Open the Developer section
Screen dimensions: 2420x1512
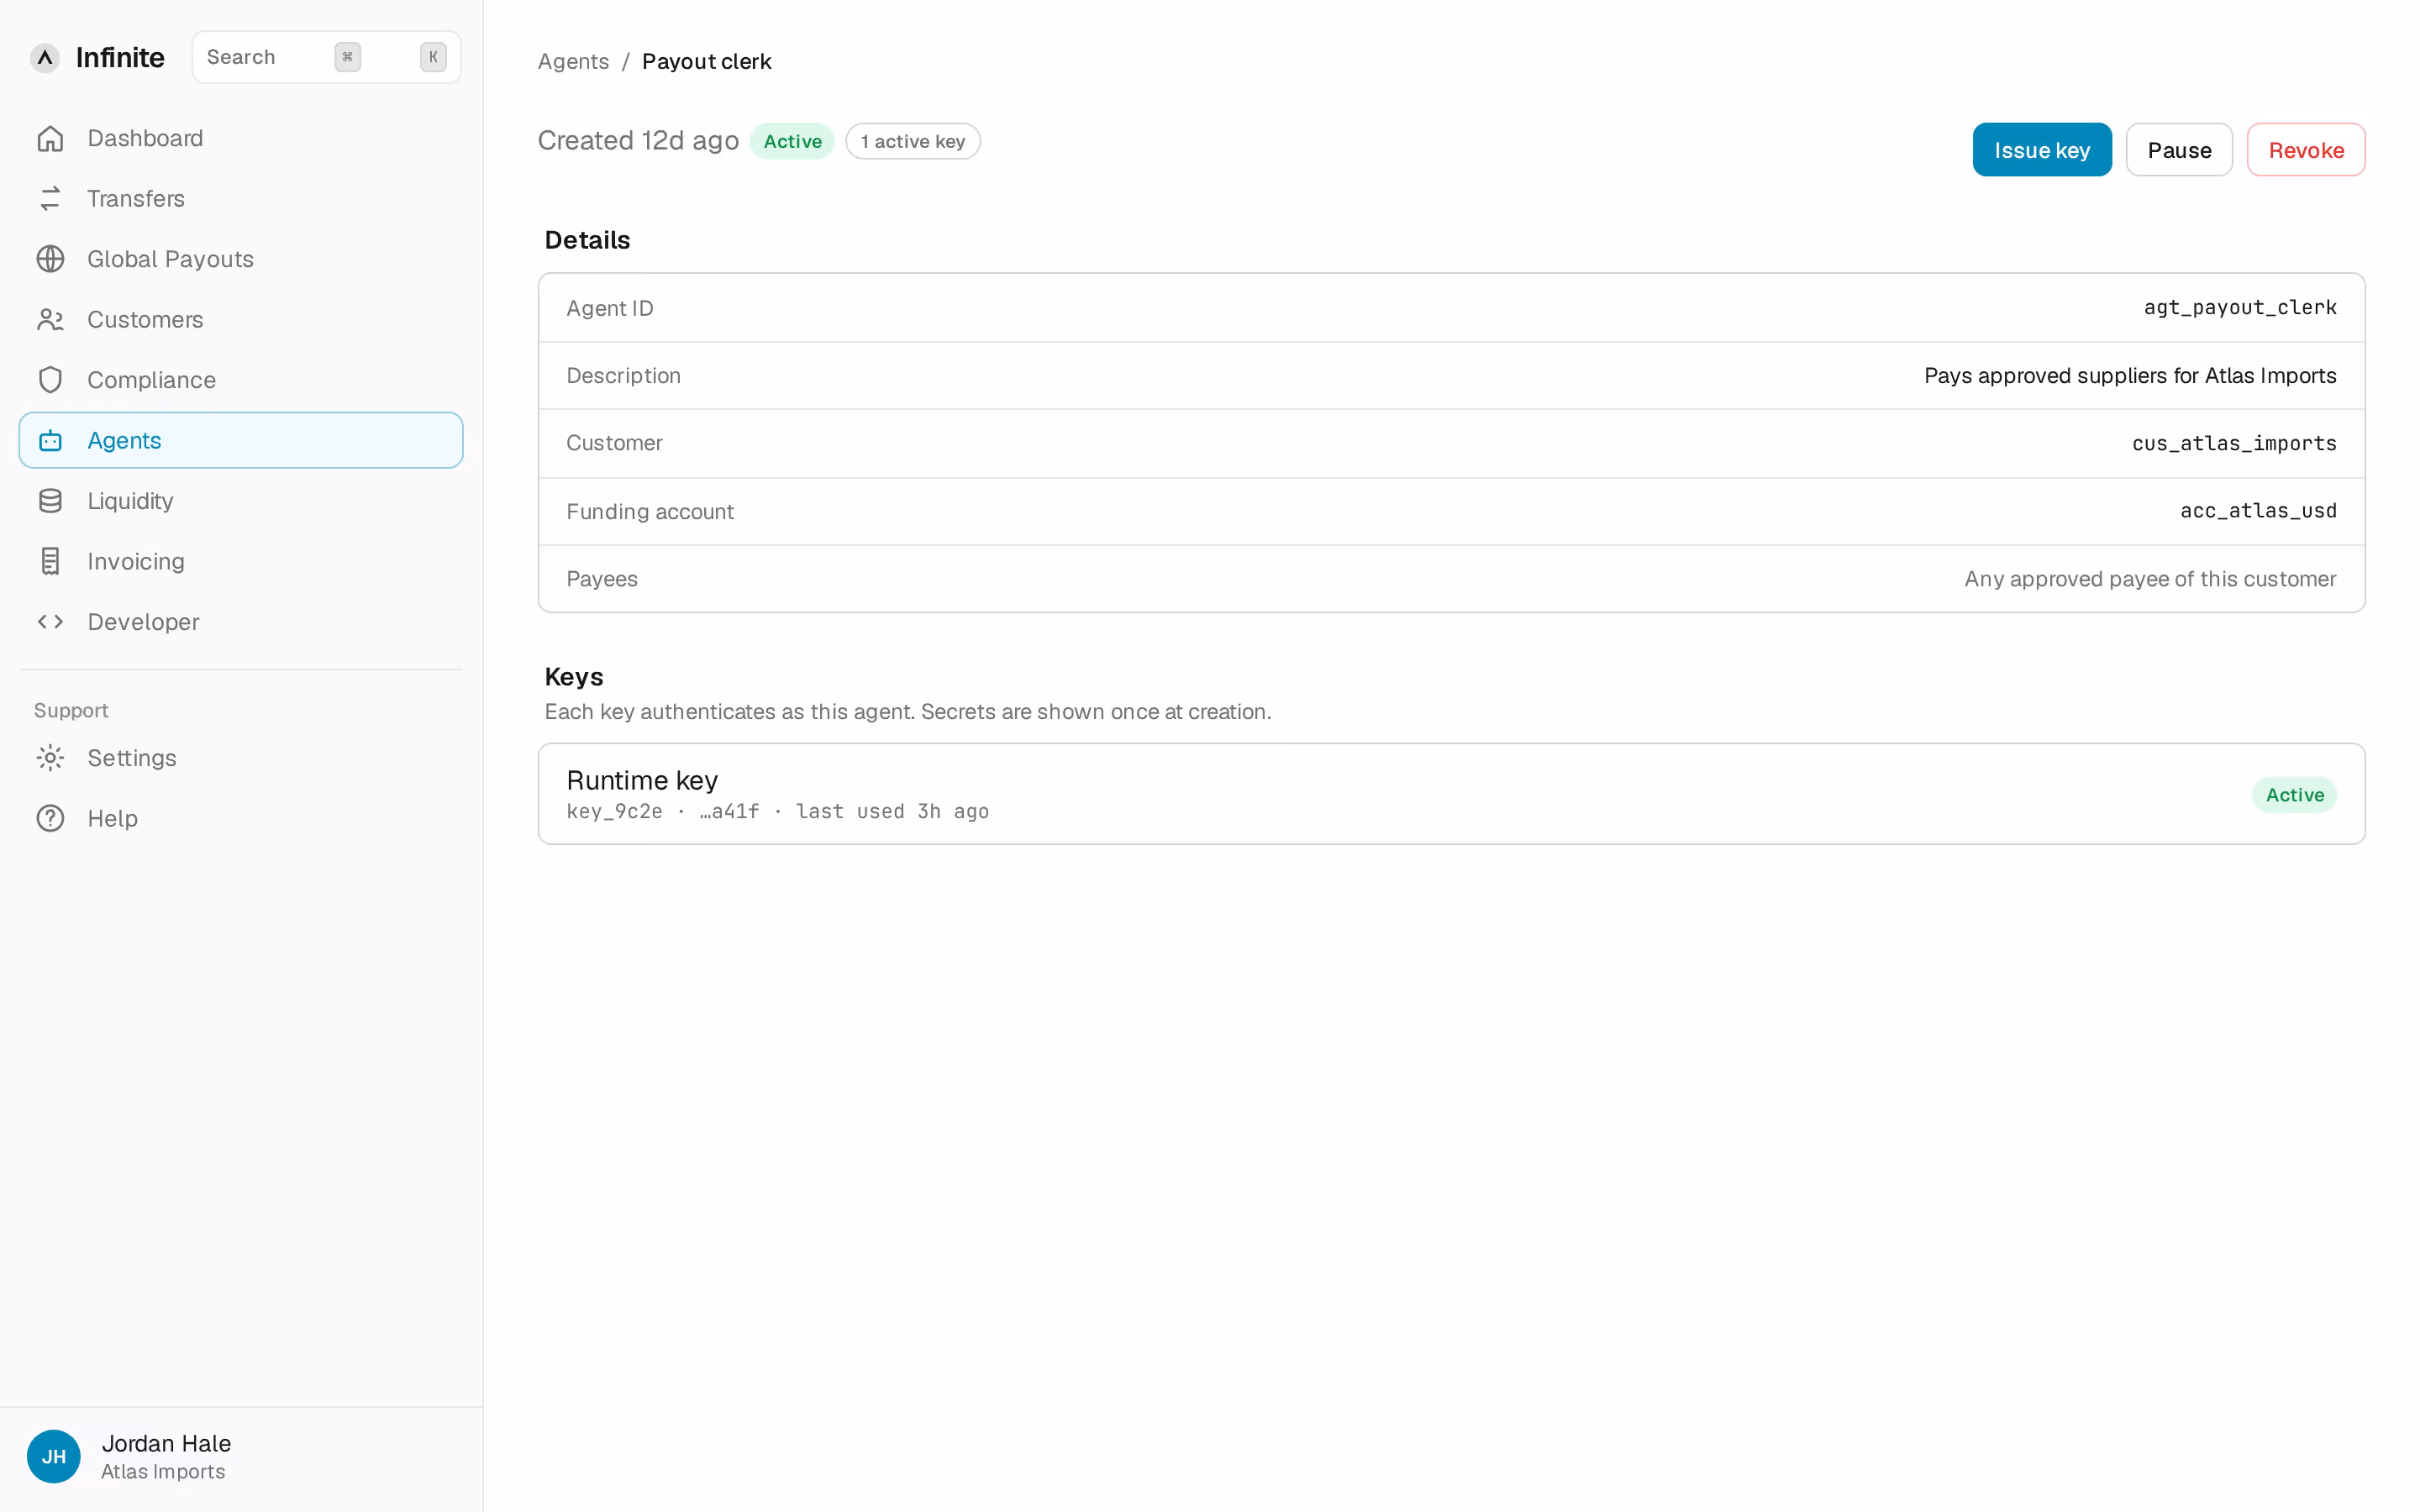coord(241,622)
